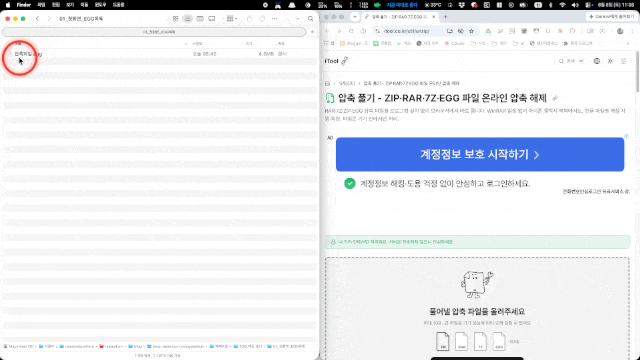Close the 압축 풀기 browser tab
The image size is (640, 360).
point(433,17)
